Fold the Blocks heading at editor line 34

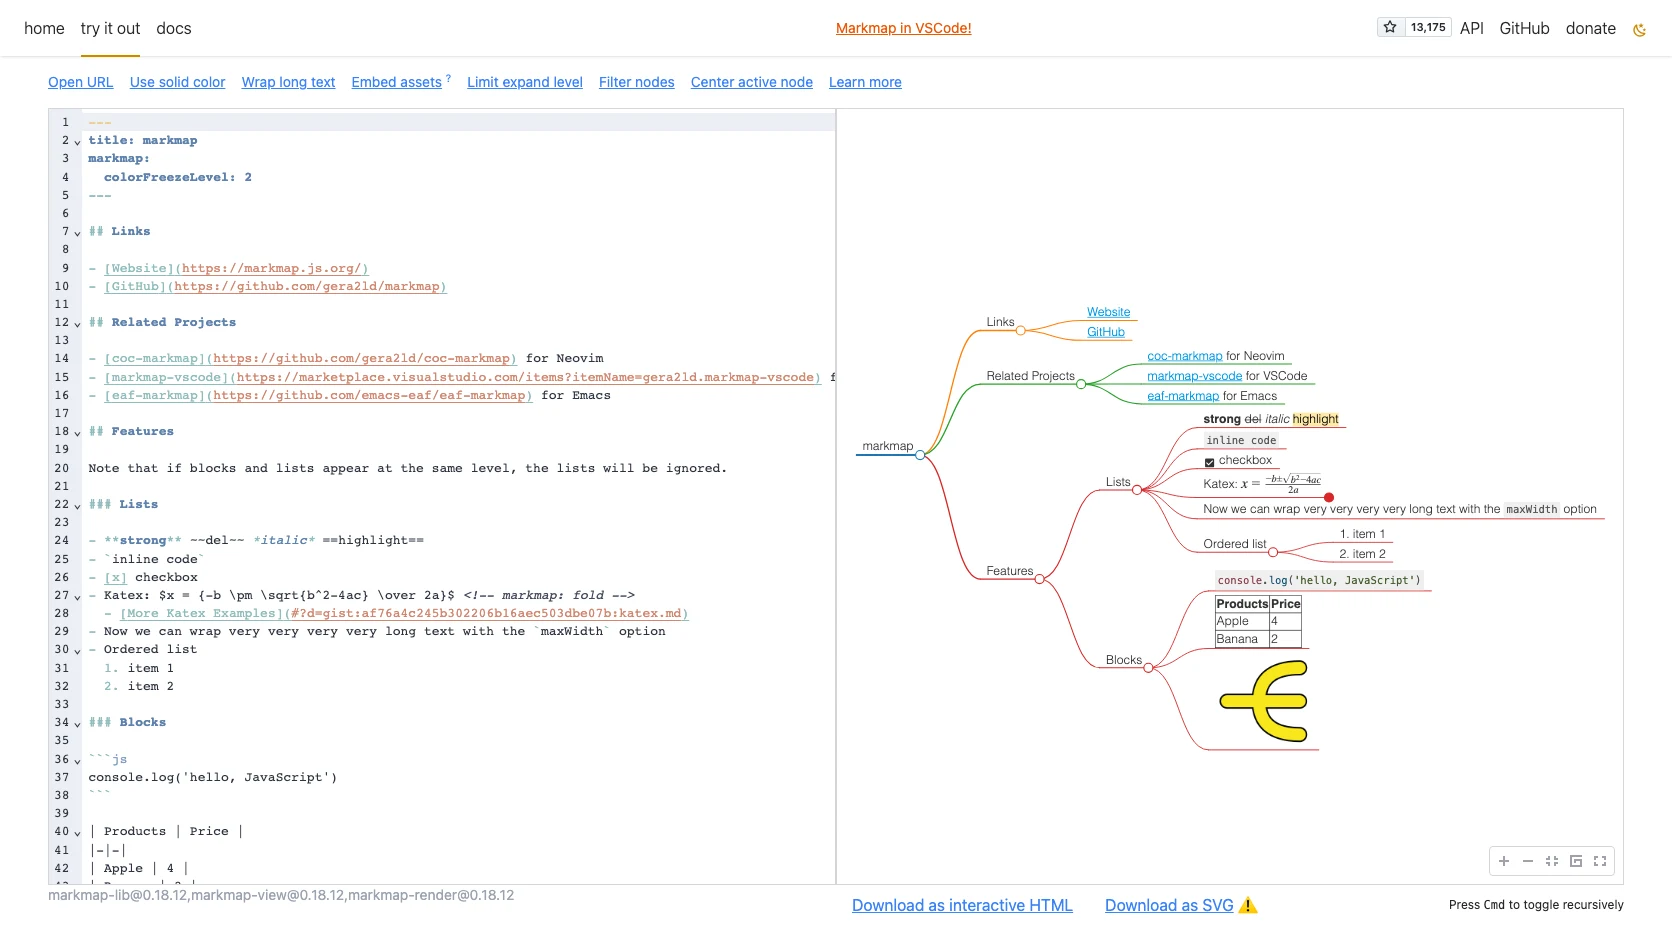click(77, 724)
